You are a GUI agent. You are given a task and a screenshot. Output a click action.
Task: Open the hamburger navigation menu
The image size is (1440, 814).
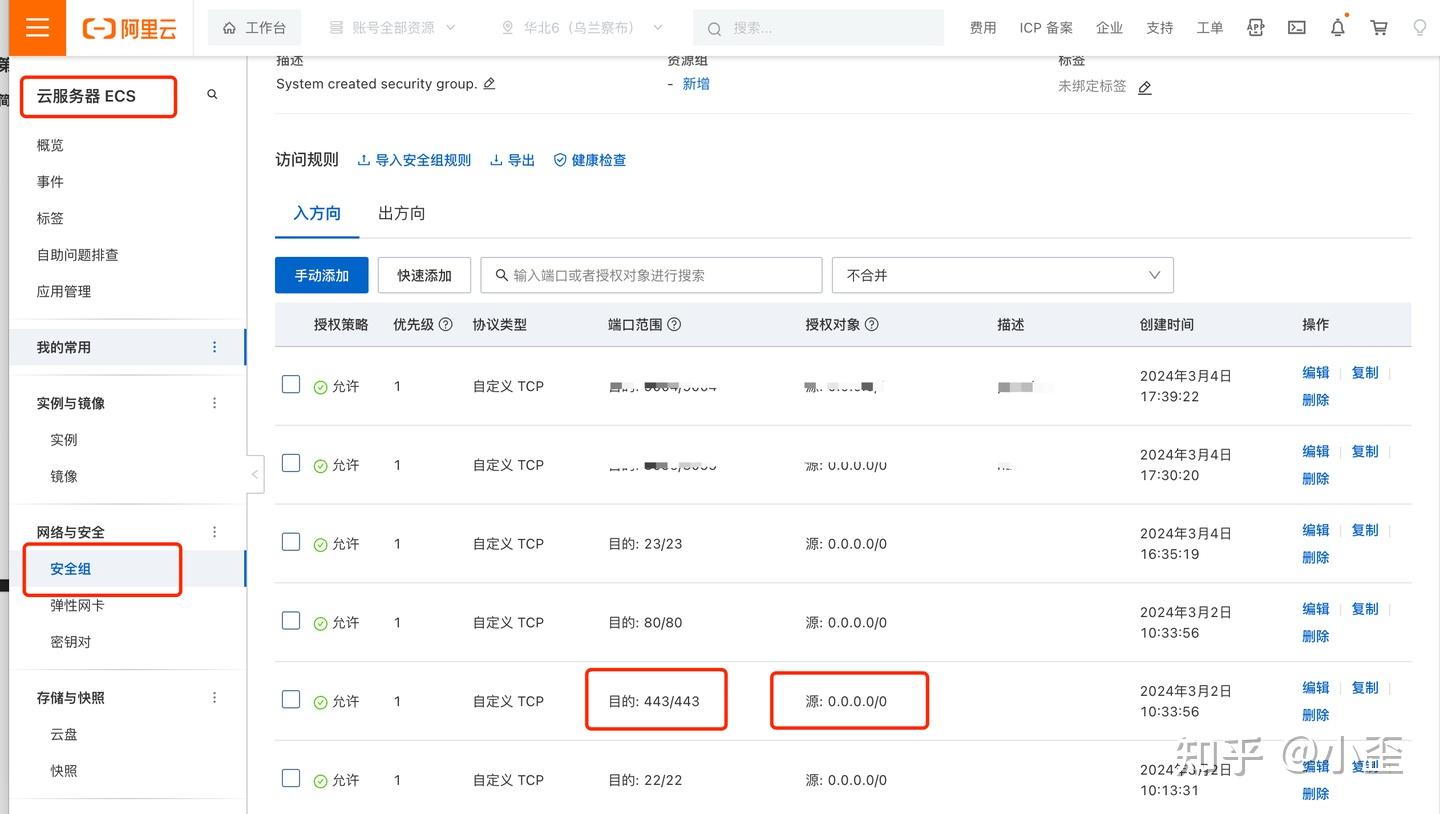click(x=38, y=28)
